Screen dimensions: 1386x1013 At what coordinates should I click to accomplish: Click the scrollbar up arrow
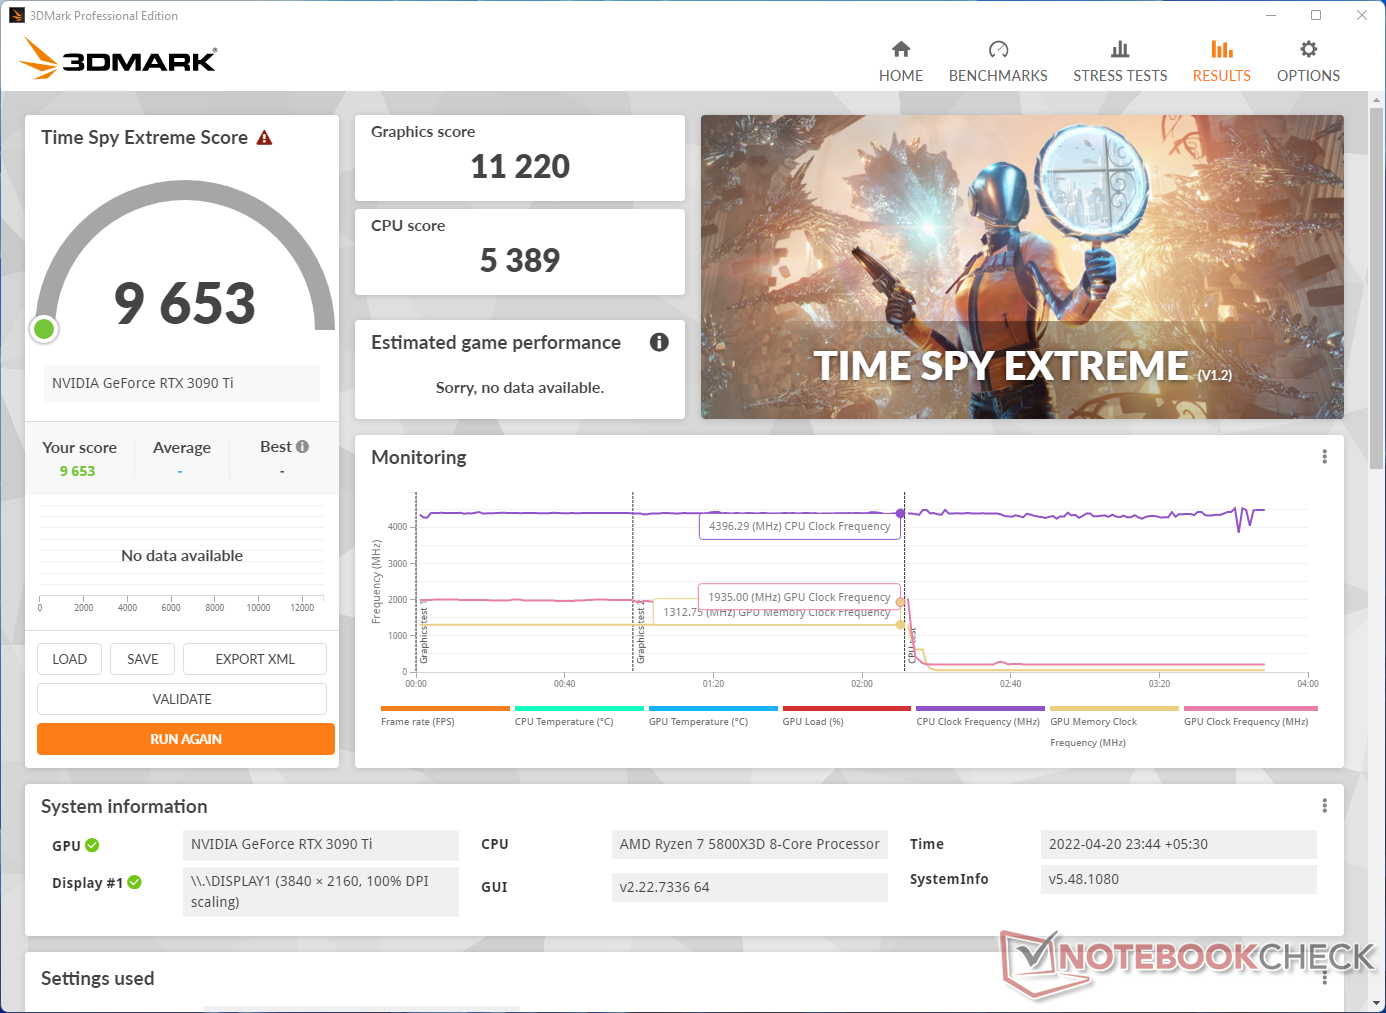click(x=1377, y=100)
